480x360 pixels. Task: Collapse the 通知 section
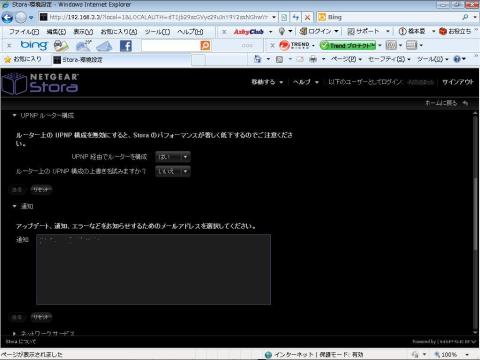(14, 206)
